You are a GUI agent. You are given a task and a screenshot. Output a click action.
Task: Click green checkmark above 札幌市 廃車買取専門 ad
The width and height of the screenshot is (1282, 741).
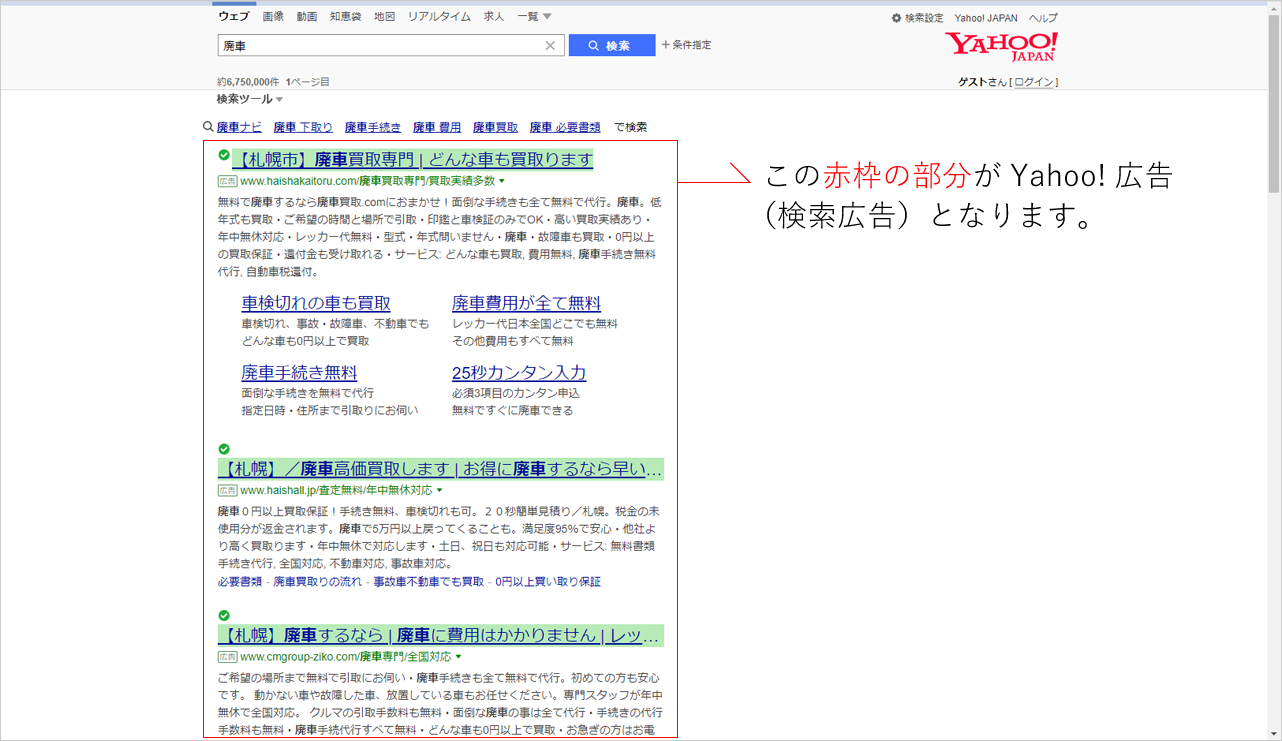(224, 155)
